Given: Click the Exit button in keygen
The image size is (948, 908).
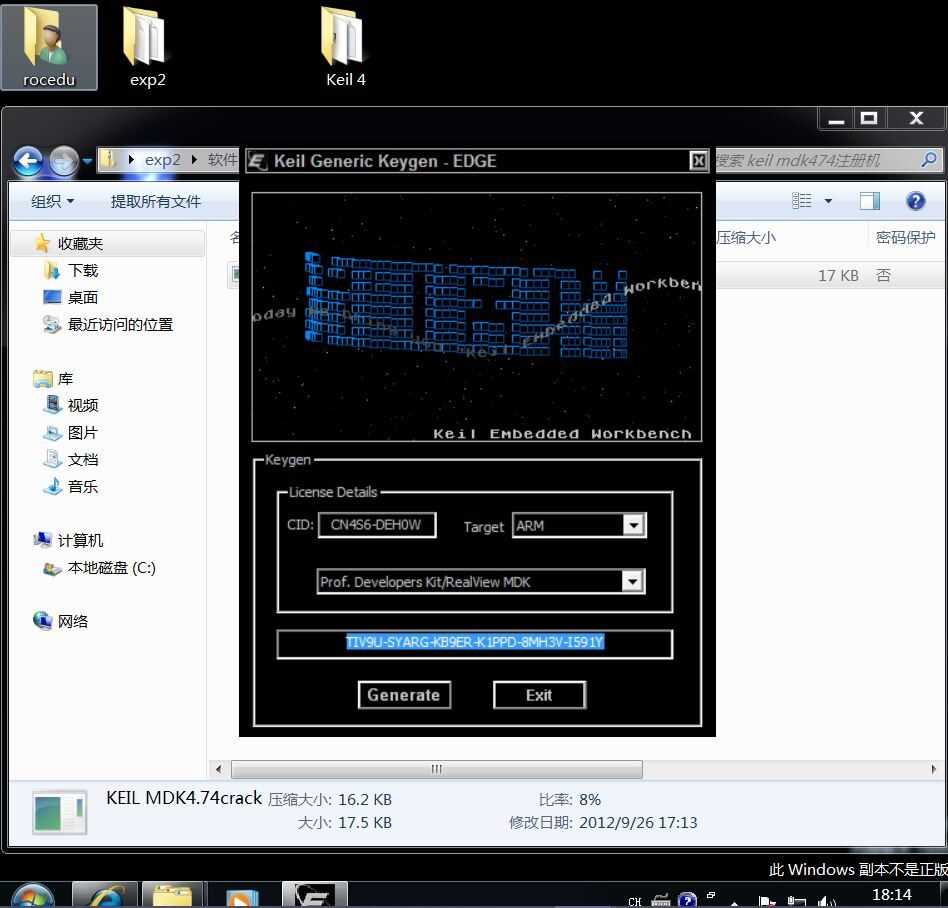Looking at the screenshot, I should coord(539,695).
